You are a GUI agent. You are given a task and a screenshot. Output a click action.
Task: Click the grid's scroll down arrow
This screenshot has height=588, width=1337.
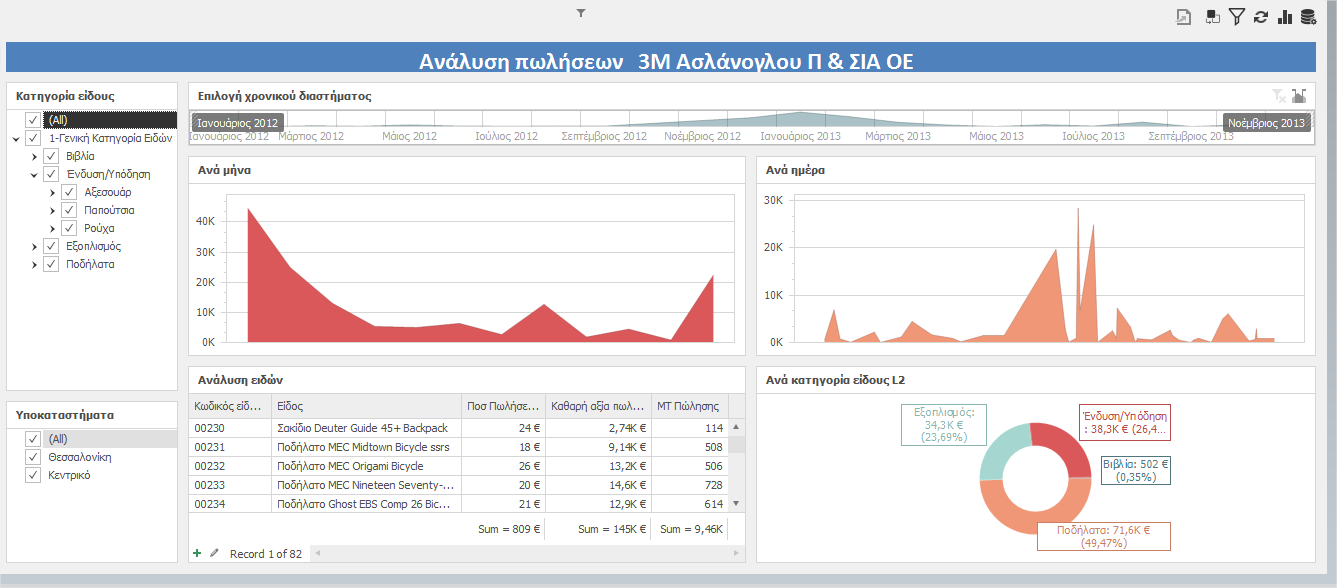737,503
